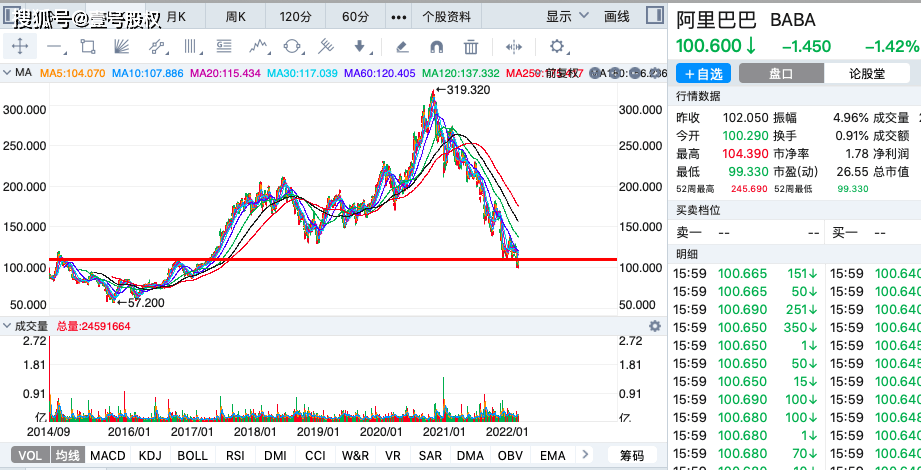The image size is (921, 470).
Task: Select the KDJ indicator tab
Action: pyautogui.click(x=150, y=455)
